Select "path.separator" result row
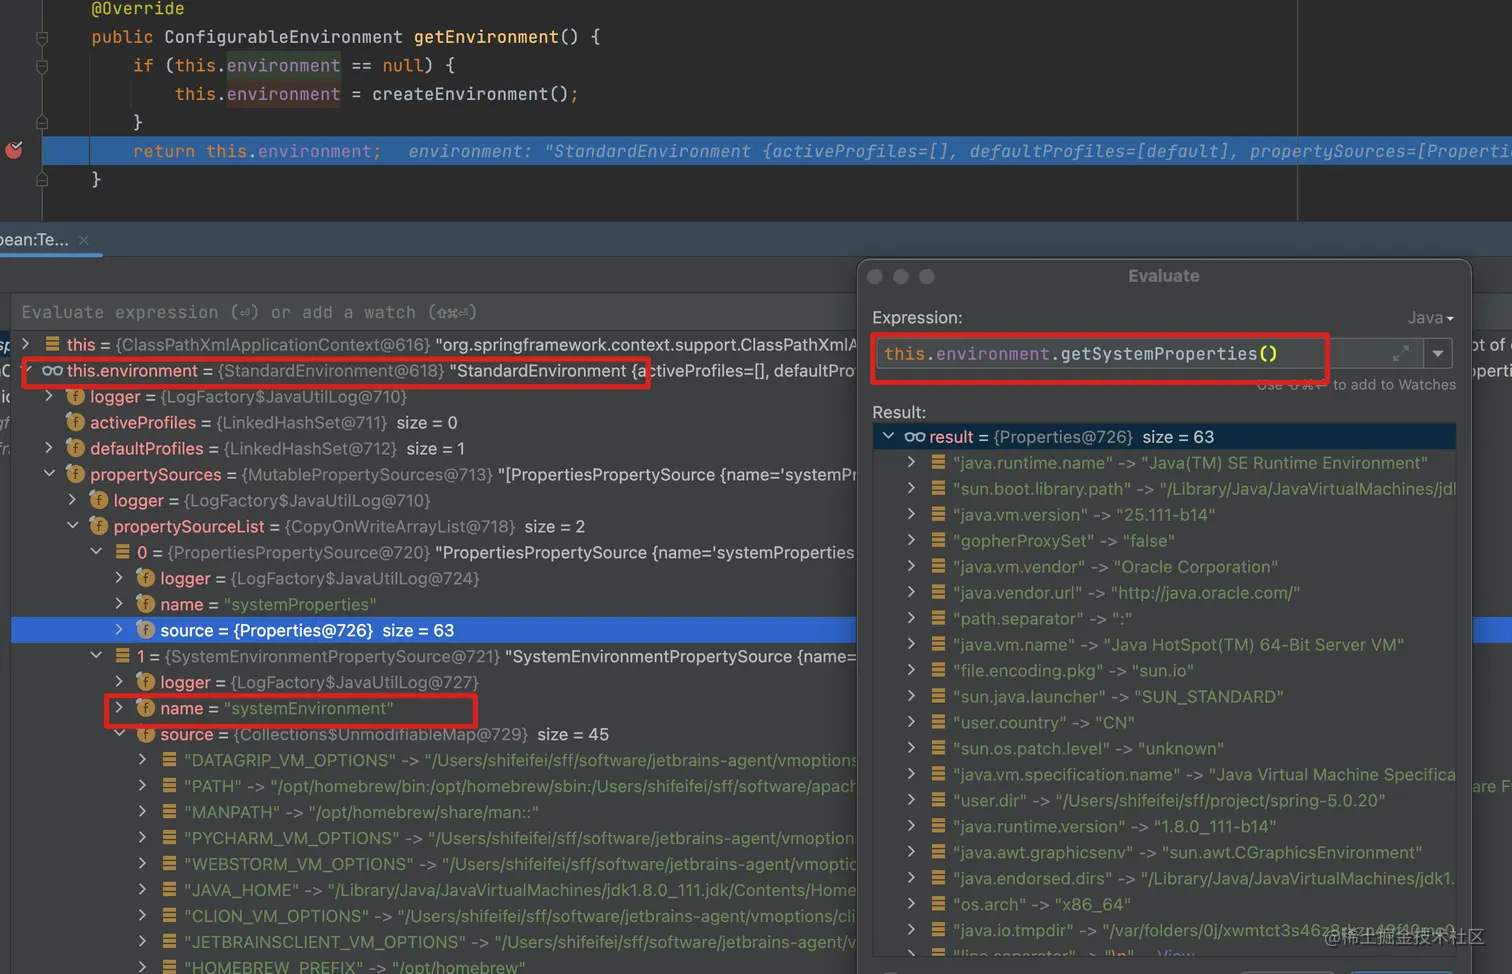This screenshot has width=1512, height=974. [1164, 618]
